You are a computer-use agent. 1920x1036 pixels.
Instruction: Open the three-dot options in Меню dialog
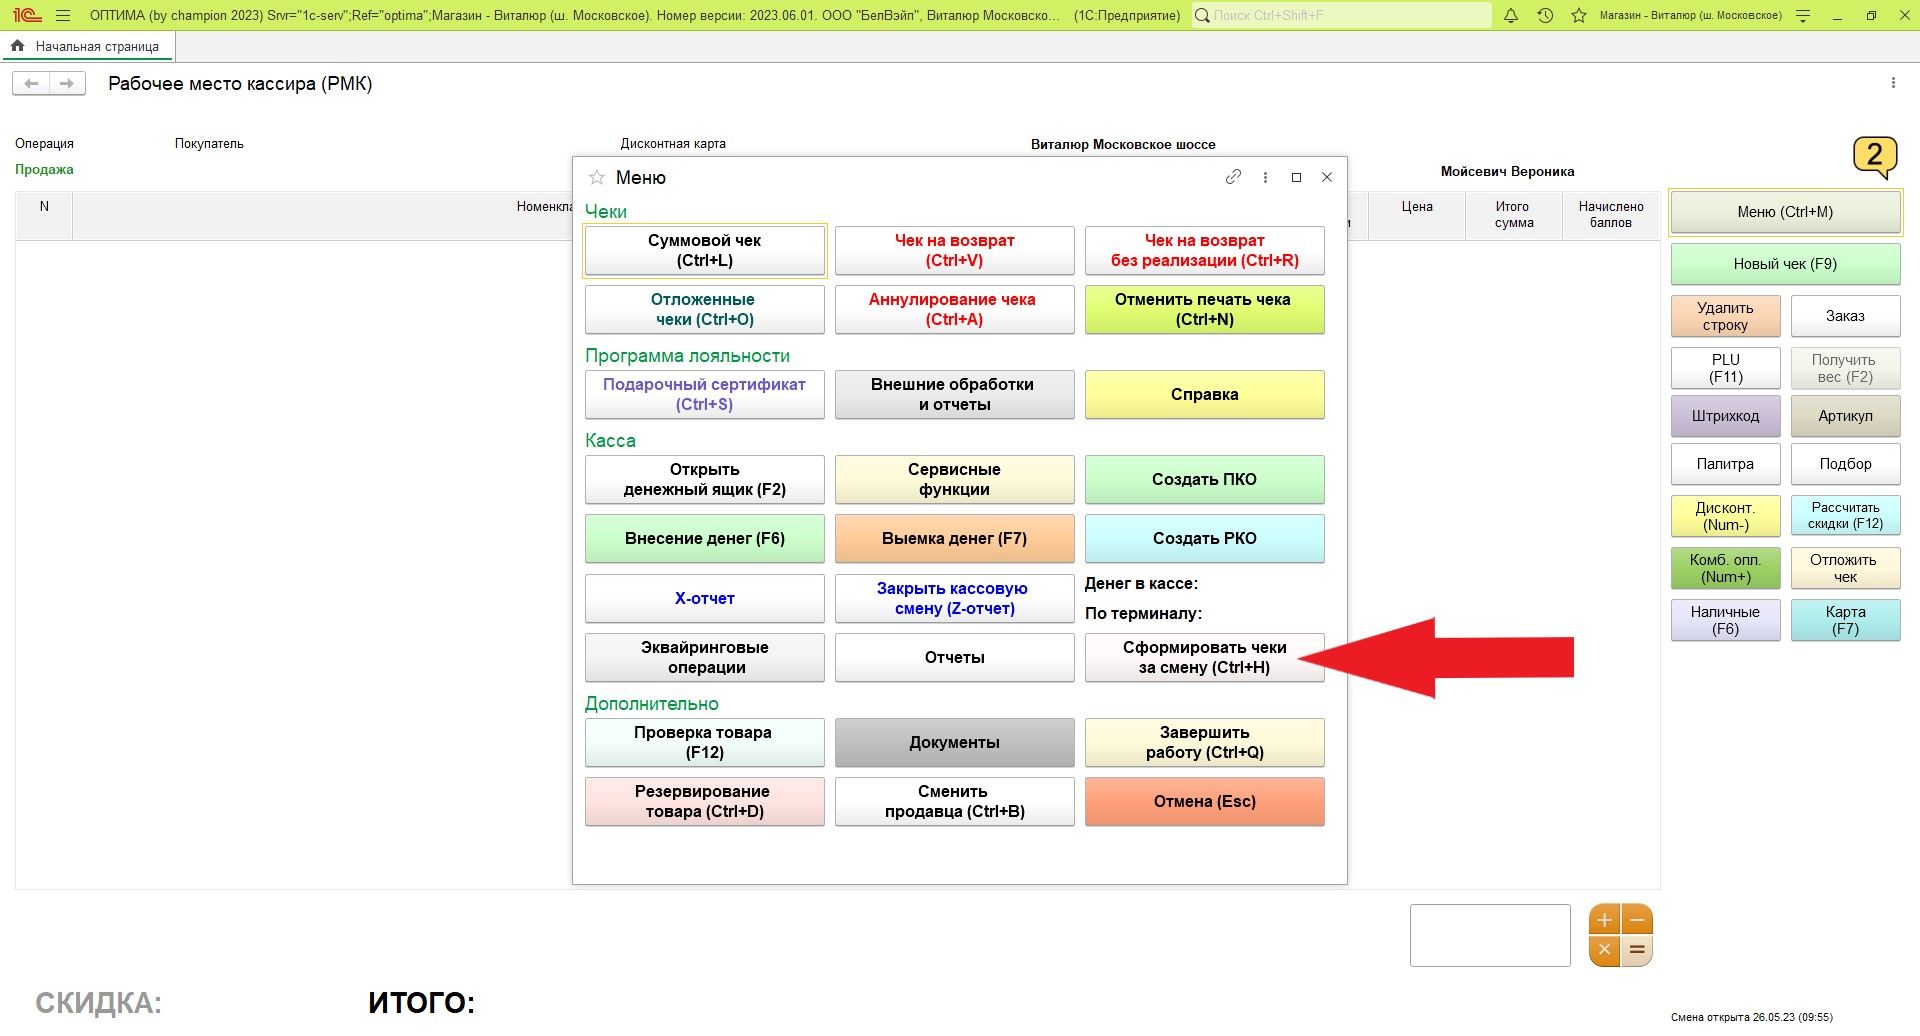1265,177
